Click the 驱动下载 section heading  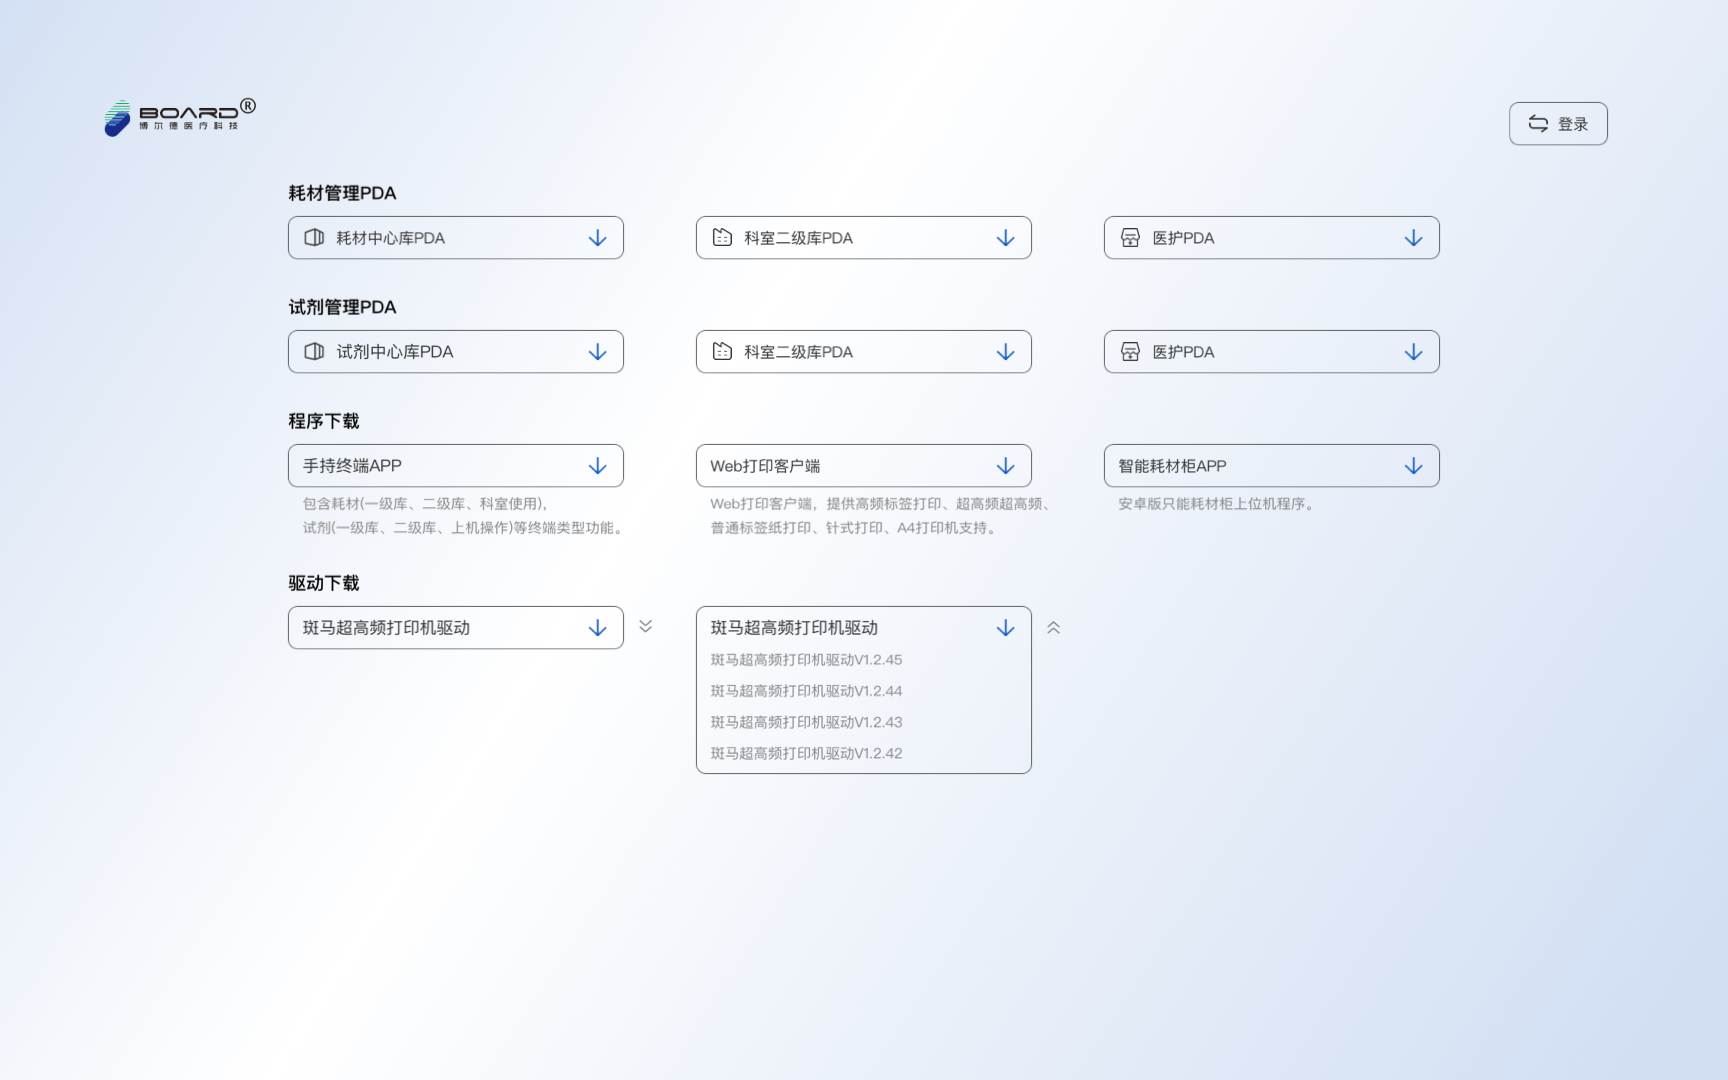[324, 583]
